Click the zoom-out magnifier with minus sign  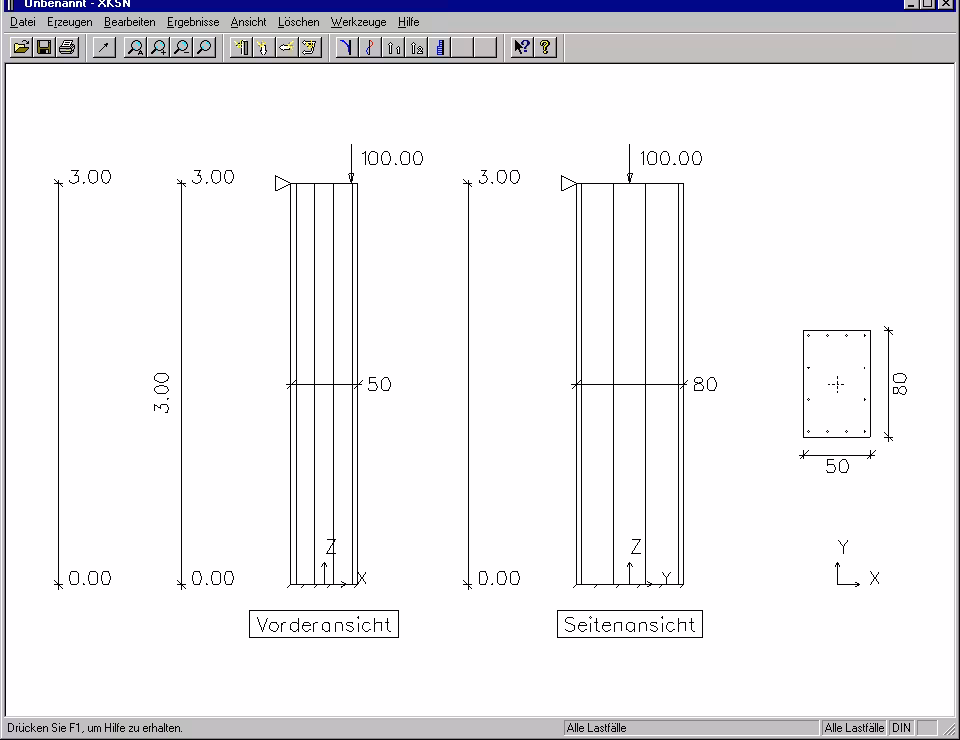click(181, 47)
